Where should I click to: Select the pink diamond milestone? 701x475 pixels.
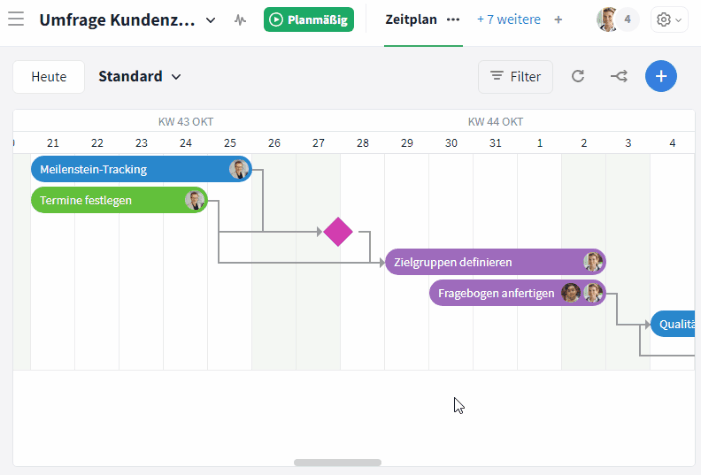338,232
